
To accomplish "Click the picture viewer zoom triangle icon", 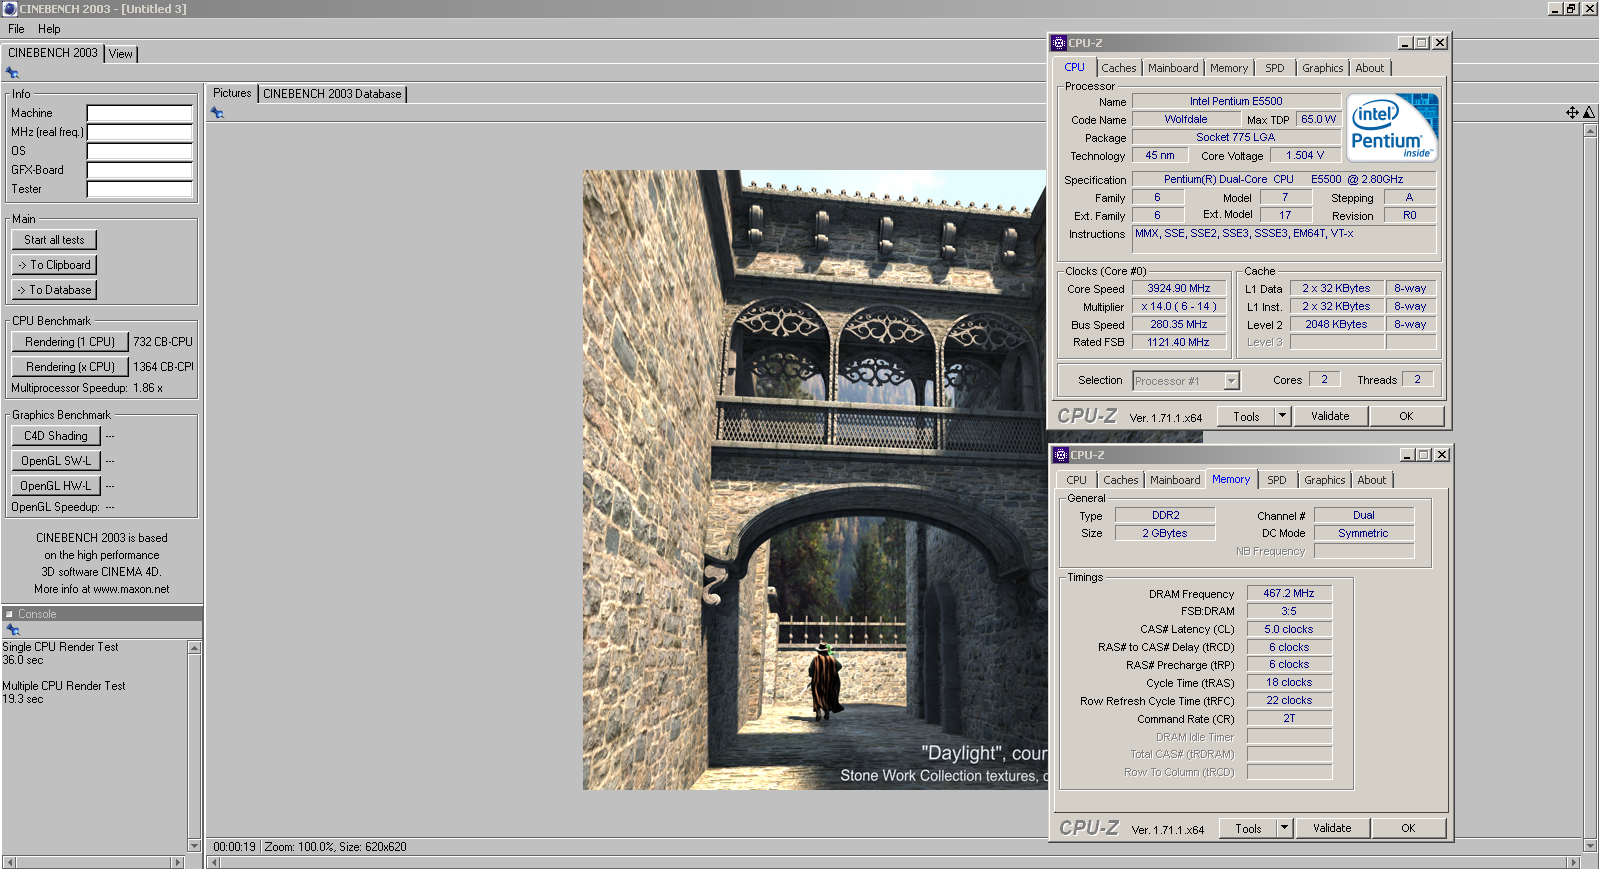I will click(1589, 112).
